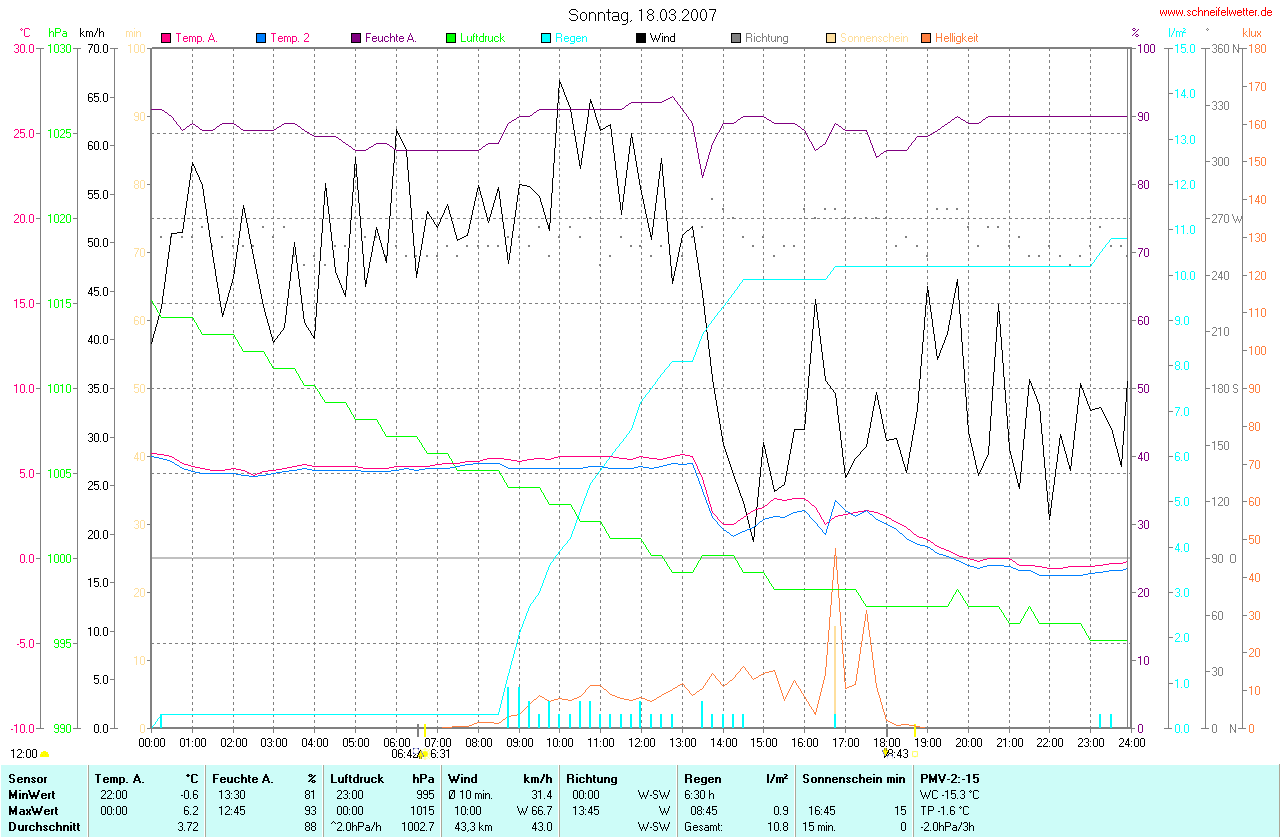The height and width of the screenshot is (837, 1280).
Task: Click the direction time '13:45'
Action: click(x=586, y=810)
